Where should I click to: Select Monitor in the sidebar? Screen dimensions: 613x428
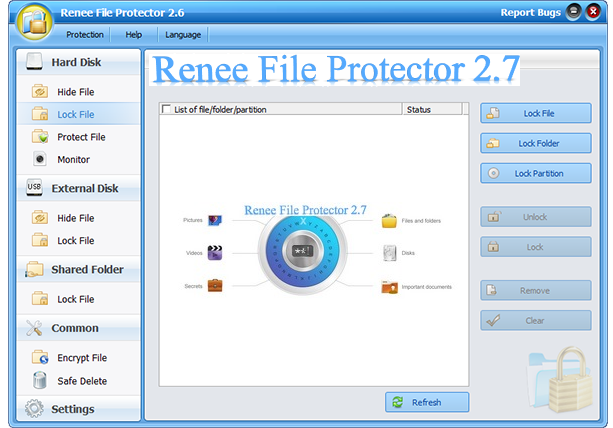(x=79, y=159)
